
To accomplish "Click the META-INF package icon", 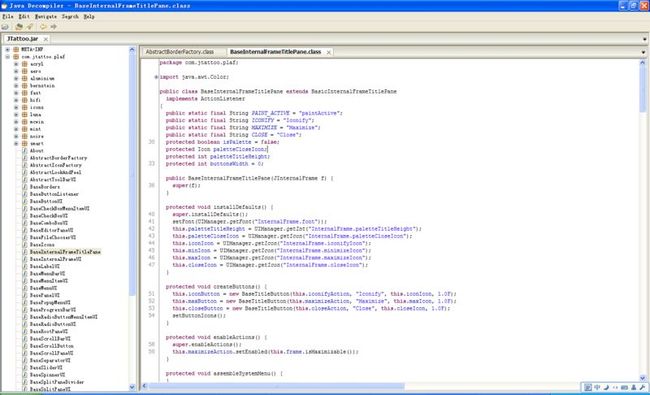I will point(16,49).
